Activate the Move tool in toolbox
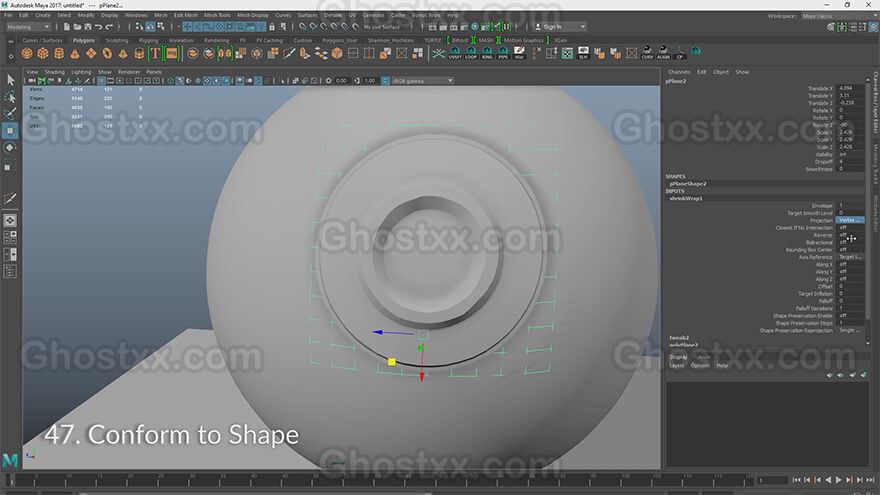Screen dimensions: 880x495 click(x=10, y=131)
